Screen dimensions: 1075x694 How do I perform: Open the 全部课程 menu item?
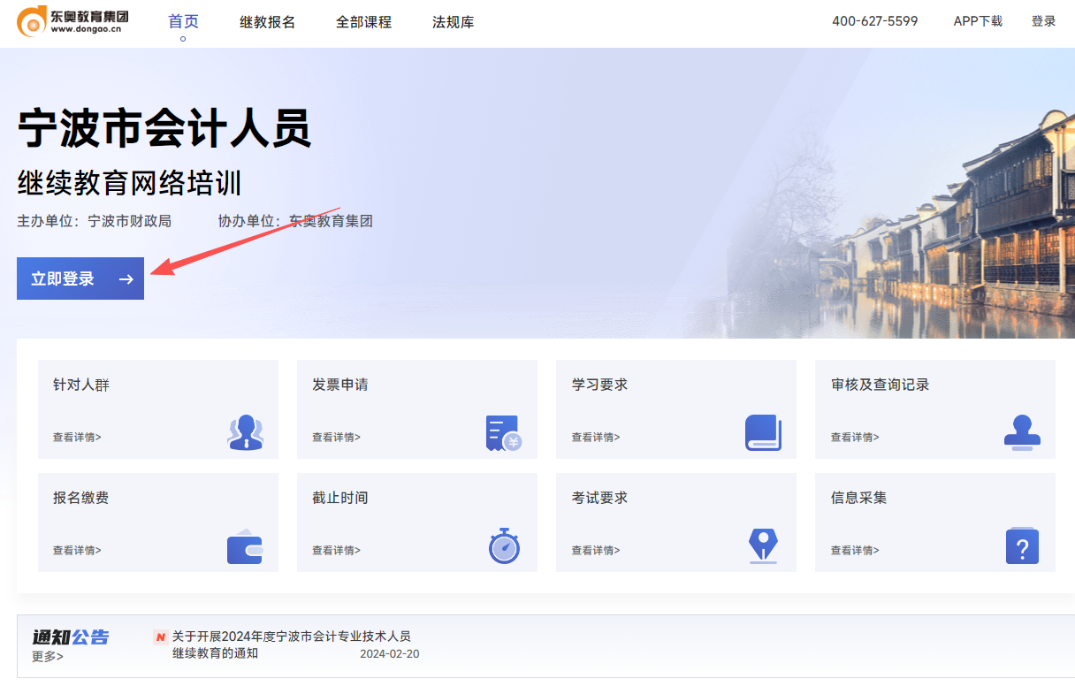[364, 21]
